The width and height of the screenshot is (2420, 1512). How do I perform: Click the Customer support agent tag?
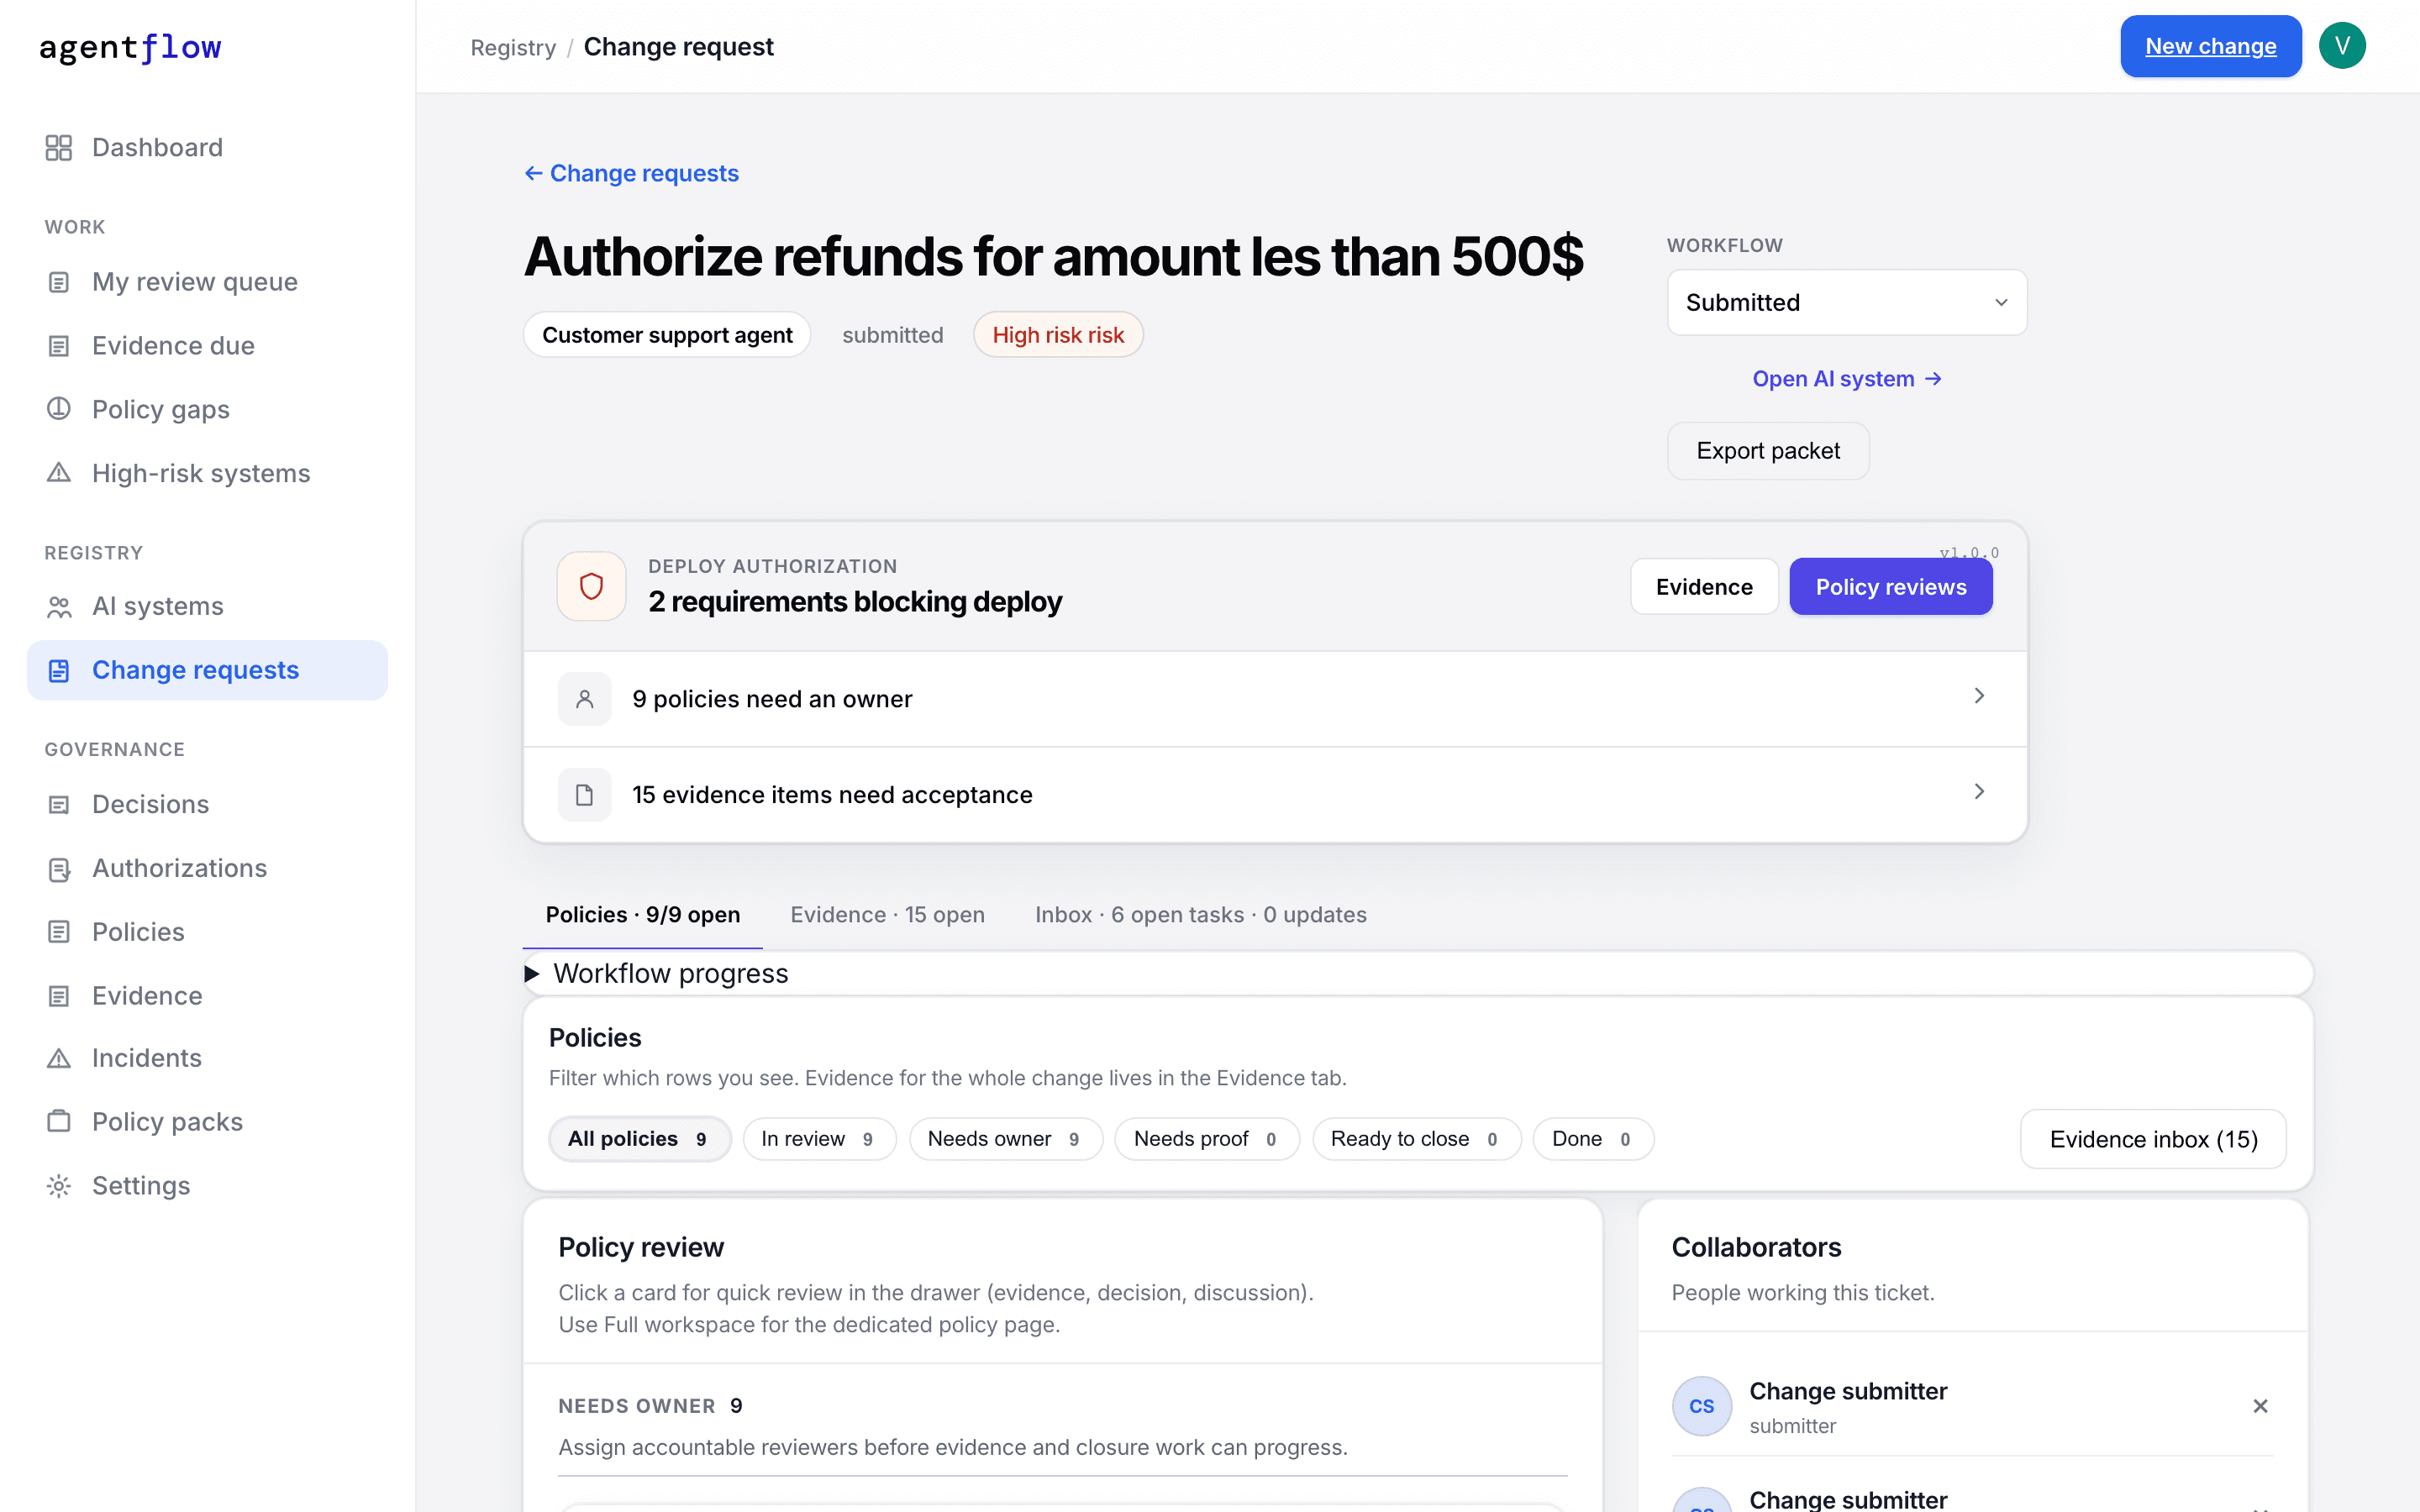coord(667,335)
